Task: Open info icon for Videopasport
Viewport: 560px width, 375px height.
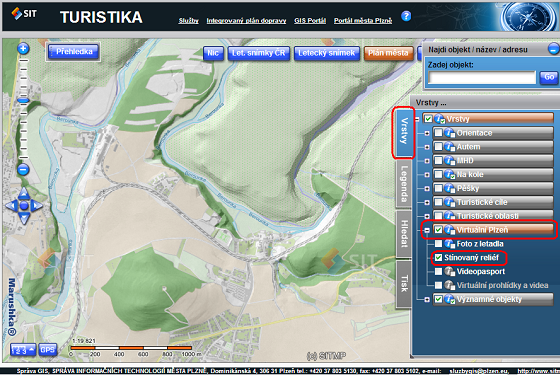Action: 450,271
